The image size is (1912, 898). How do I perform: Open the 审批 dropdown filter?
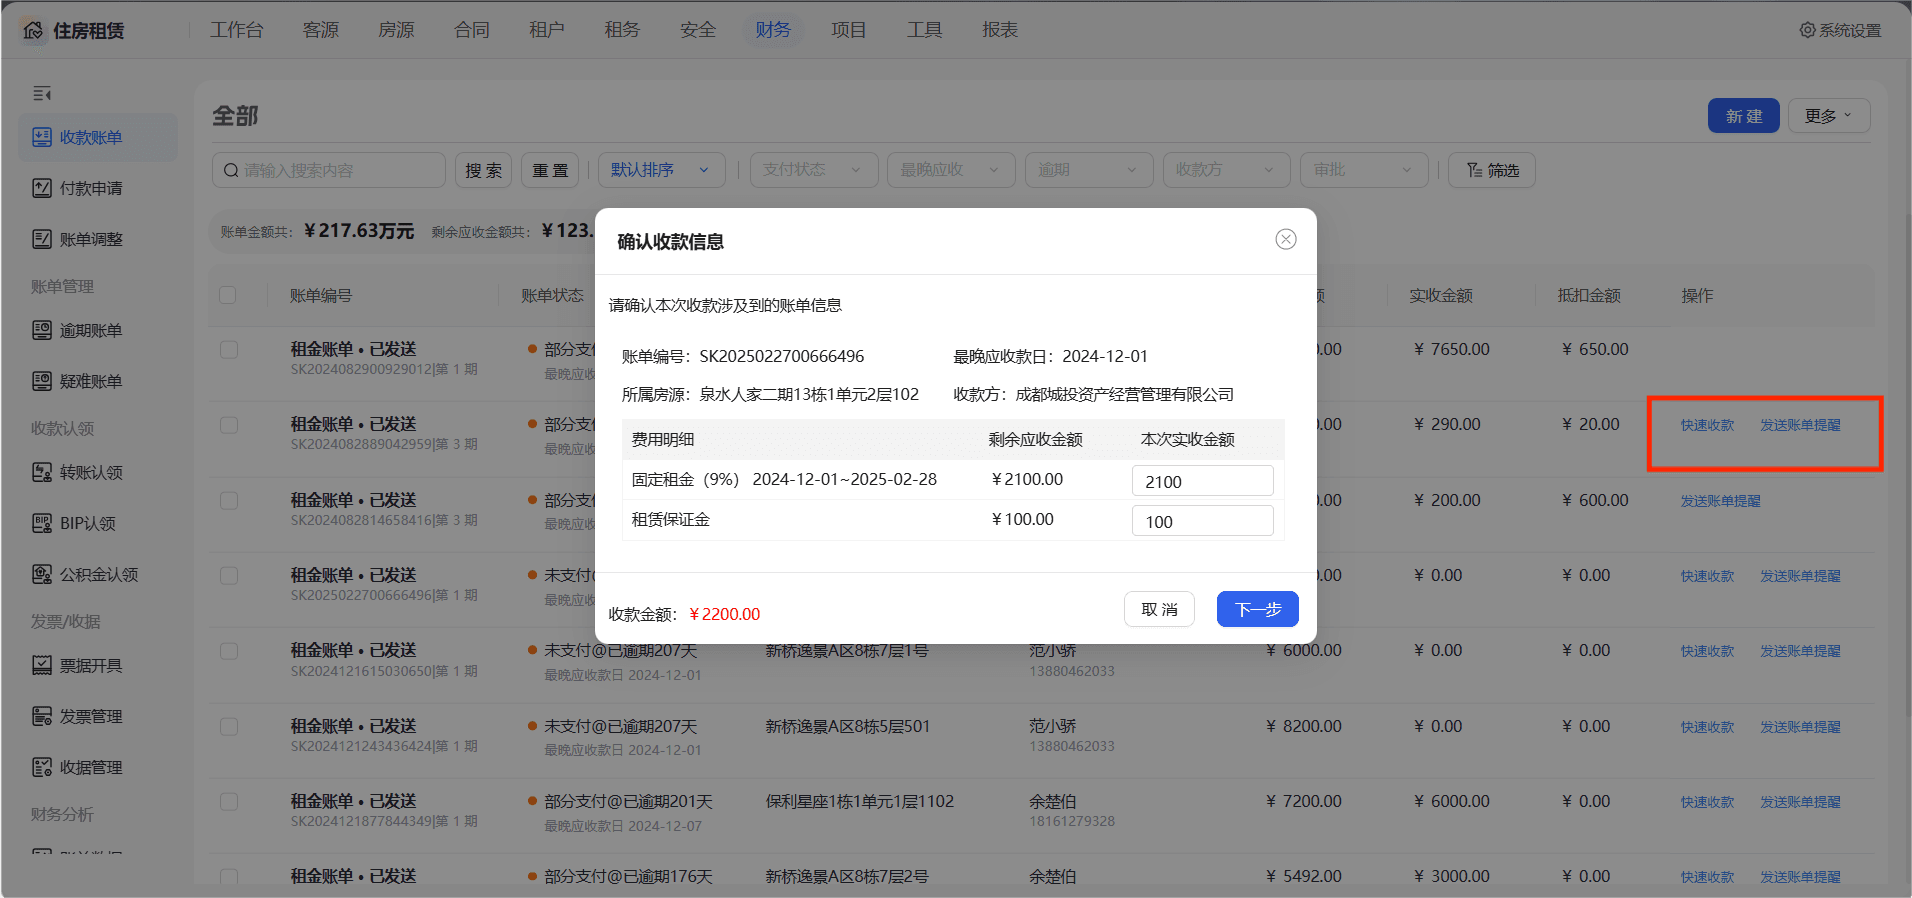(1364, 170)
